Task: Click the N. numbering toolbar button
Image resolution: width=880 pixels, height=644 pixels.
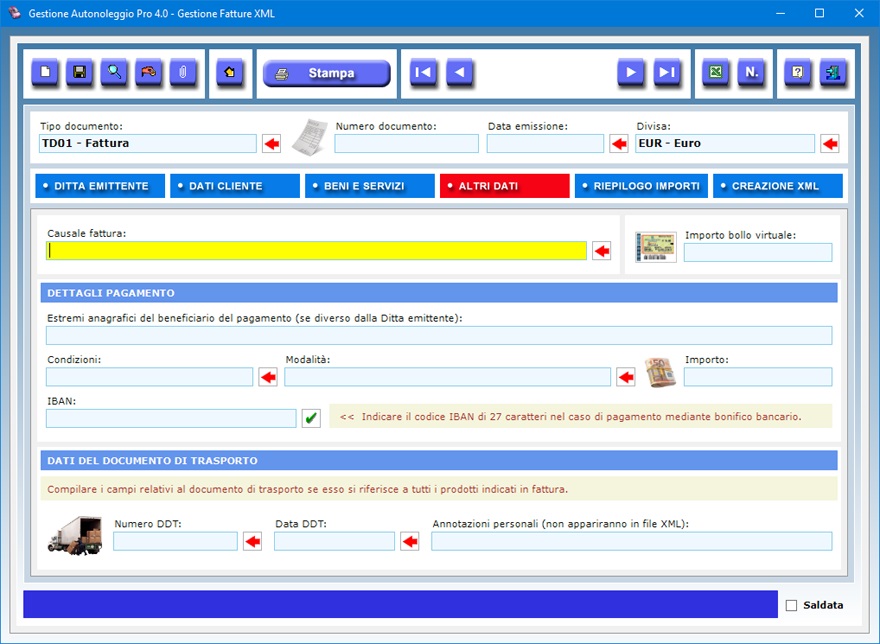Action: pyautogui.click(x=751, y=72)
